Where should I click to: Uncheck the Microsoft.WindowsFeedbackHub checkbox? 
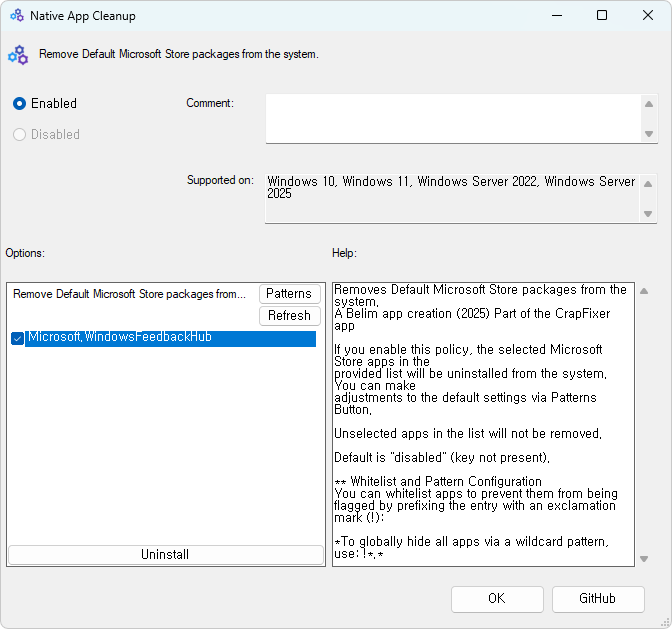[x=17, y=338]
